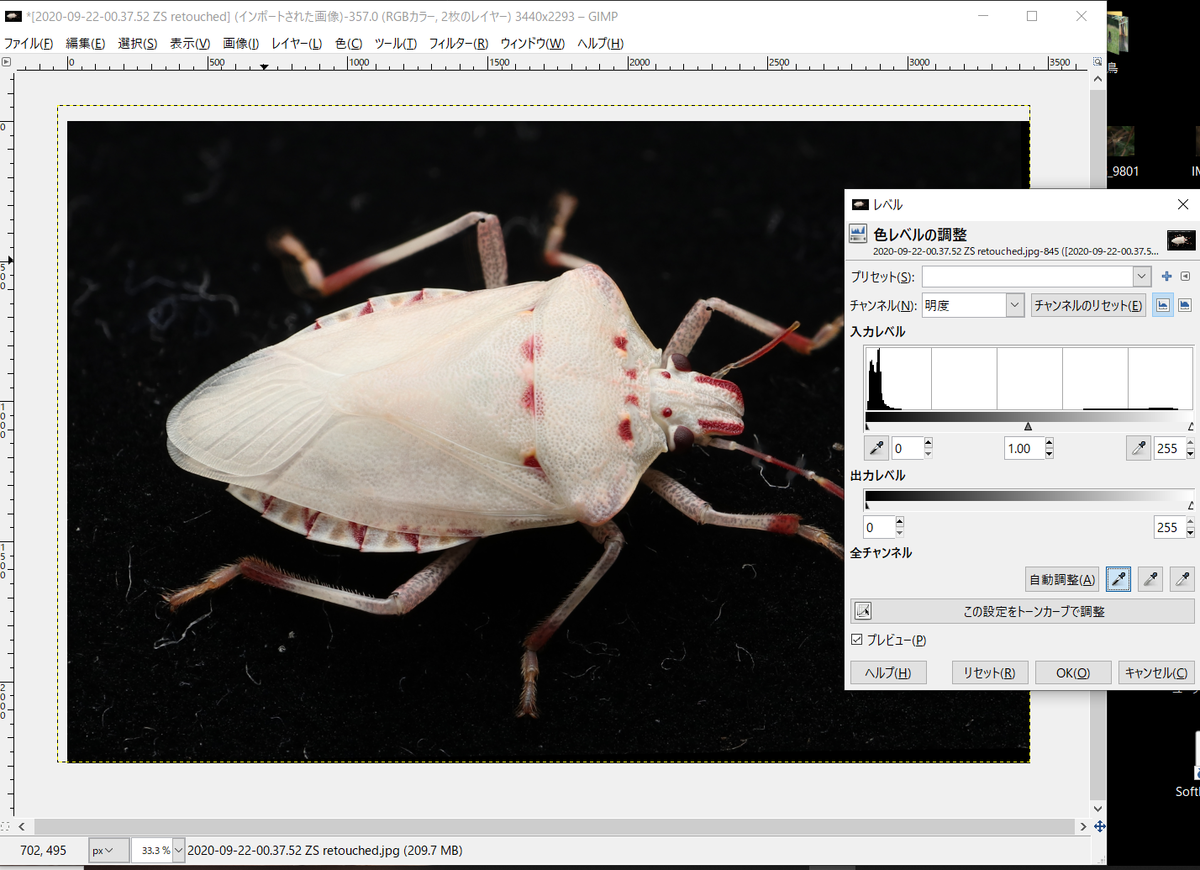The height and width of the screenshot is (870, 1200).
Task: Decrease the output high level 255 stepper
Action: pyautogui.click(x=1189, y=532)
